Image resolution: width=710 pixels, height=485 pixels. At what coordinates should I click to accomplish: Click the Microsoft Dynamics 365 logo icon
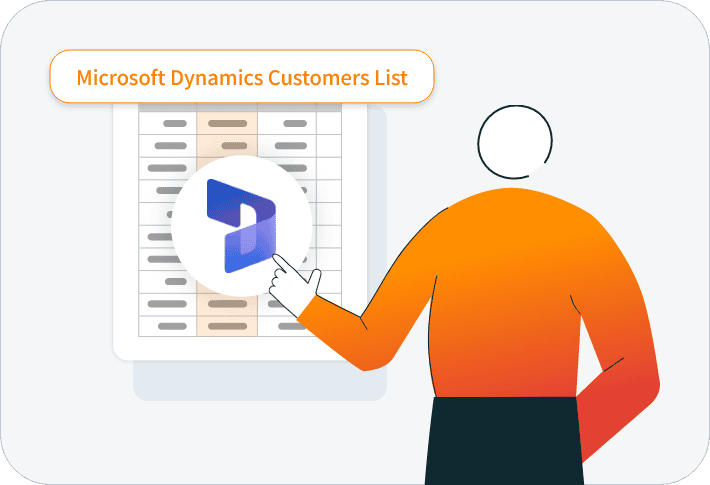241,226
